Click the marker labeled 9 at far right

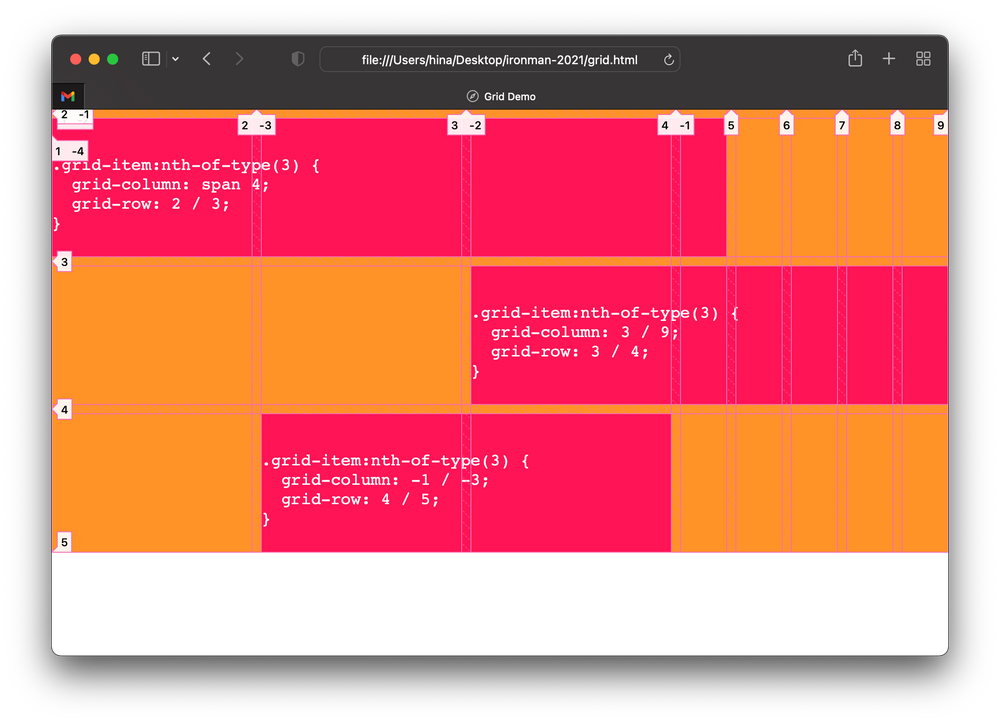pos(940,125)
